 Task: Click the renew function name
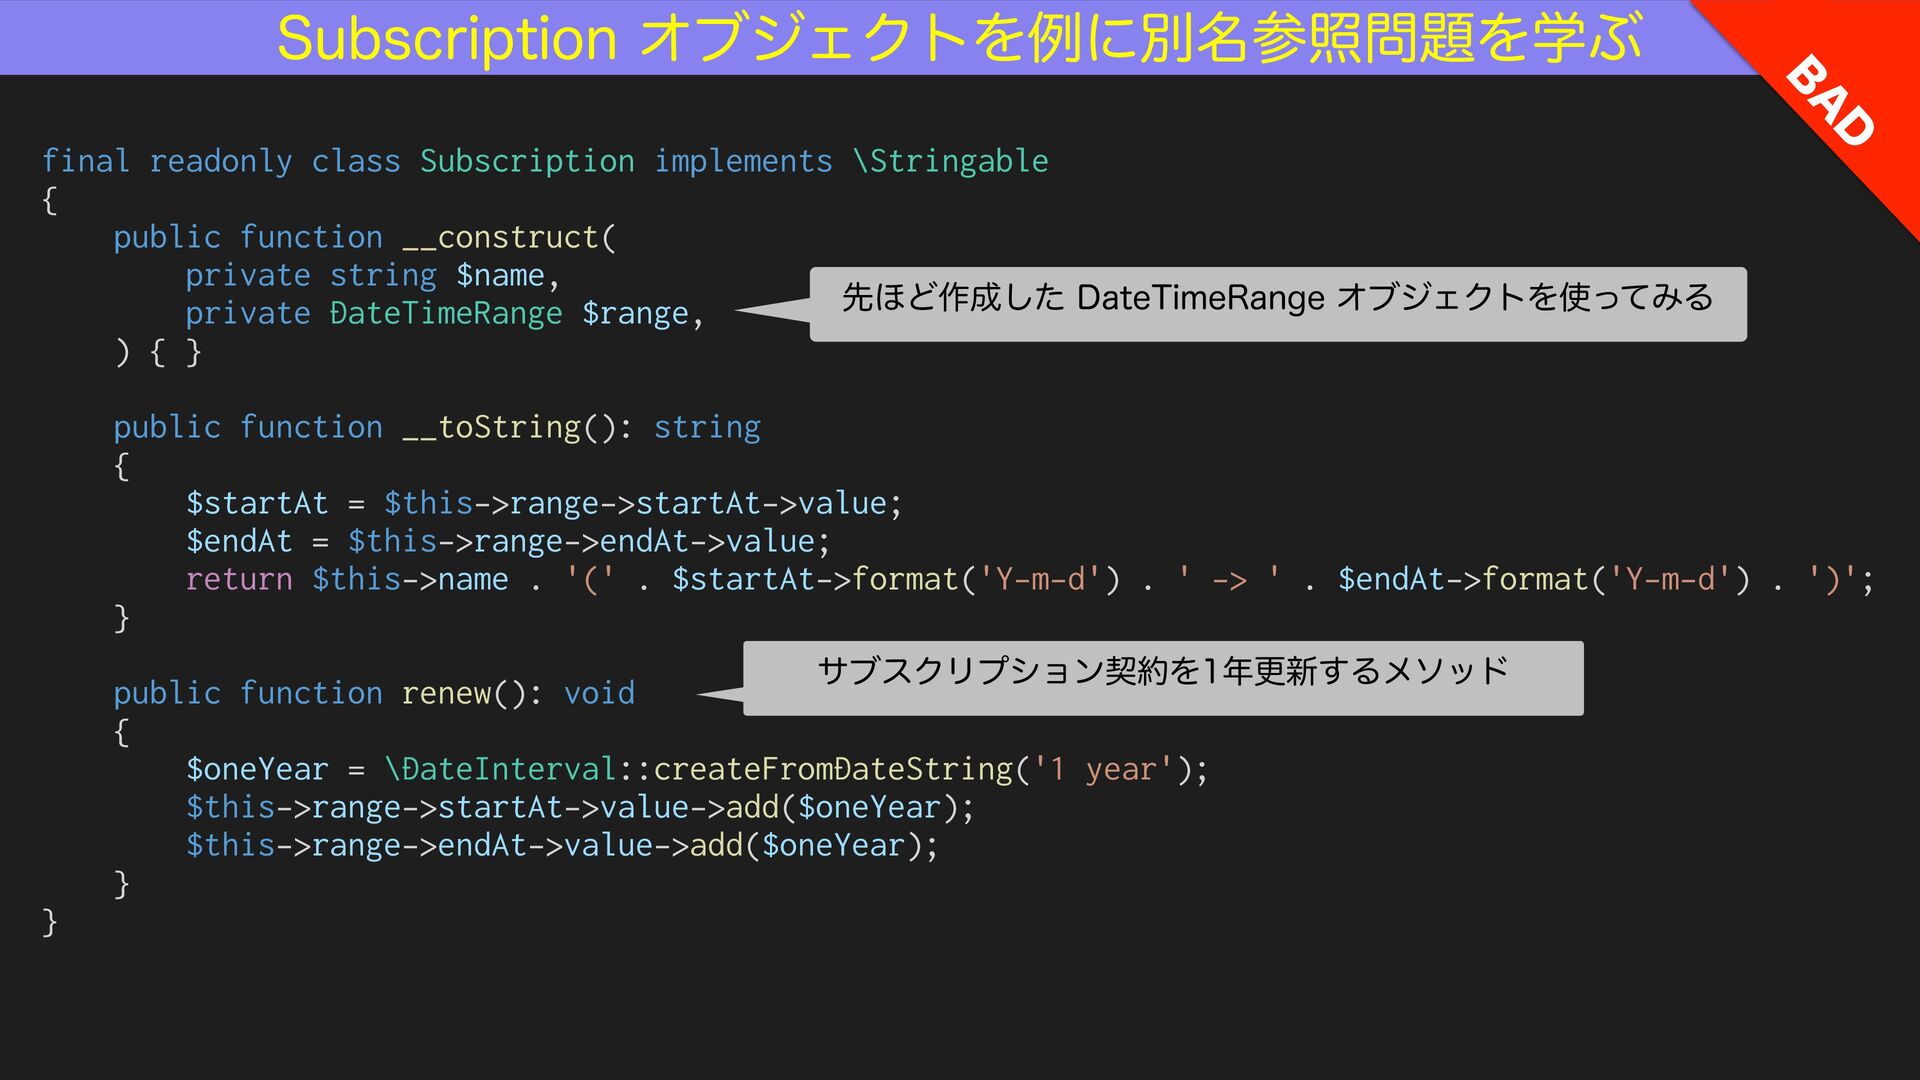pyautogui.click(x=446, y=693)
